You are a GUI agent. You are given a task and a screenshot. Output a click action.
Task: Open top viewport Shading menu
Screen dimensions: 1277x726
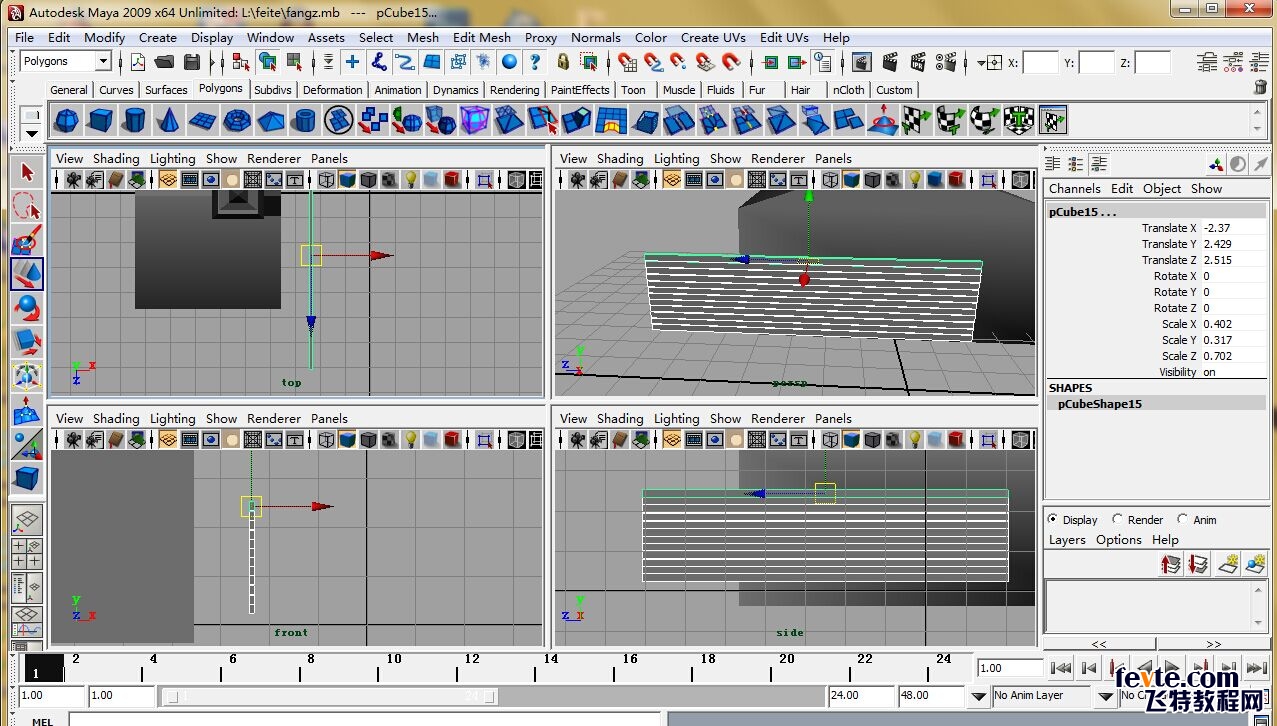116,158
